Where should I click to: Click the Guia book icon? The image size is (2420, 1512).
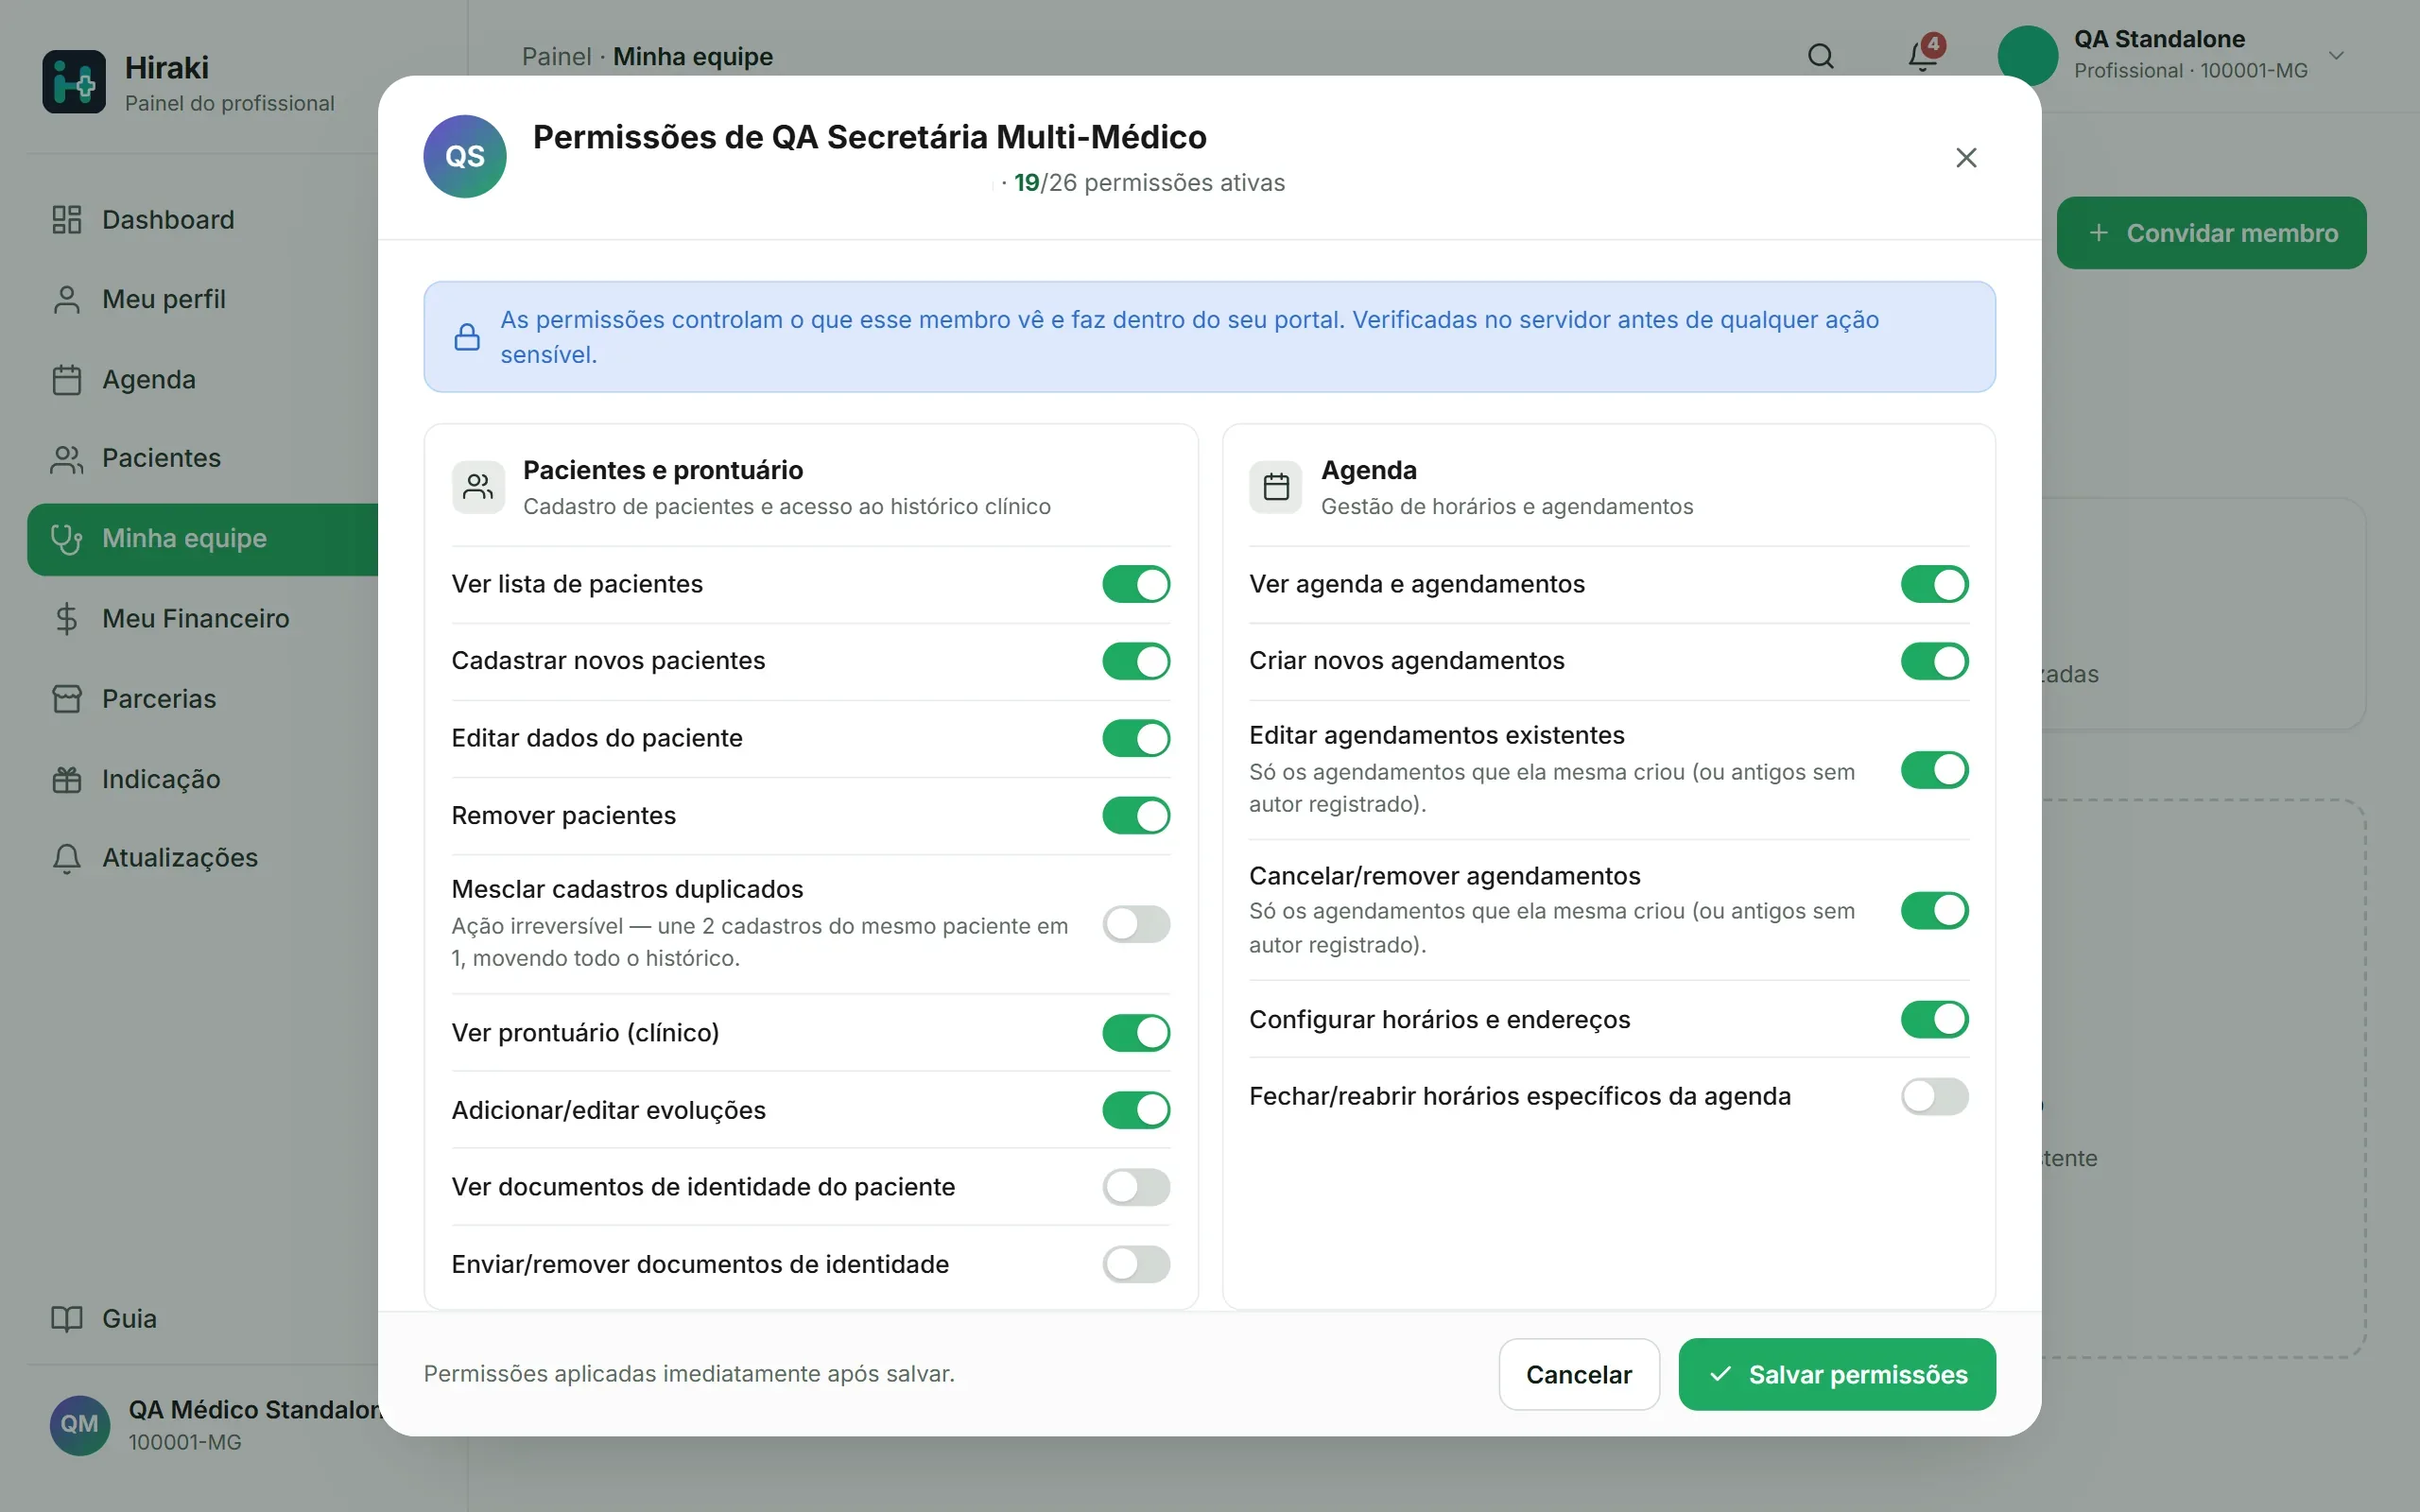66,1318
